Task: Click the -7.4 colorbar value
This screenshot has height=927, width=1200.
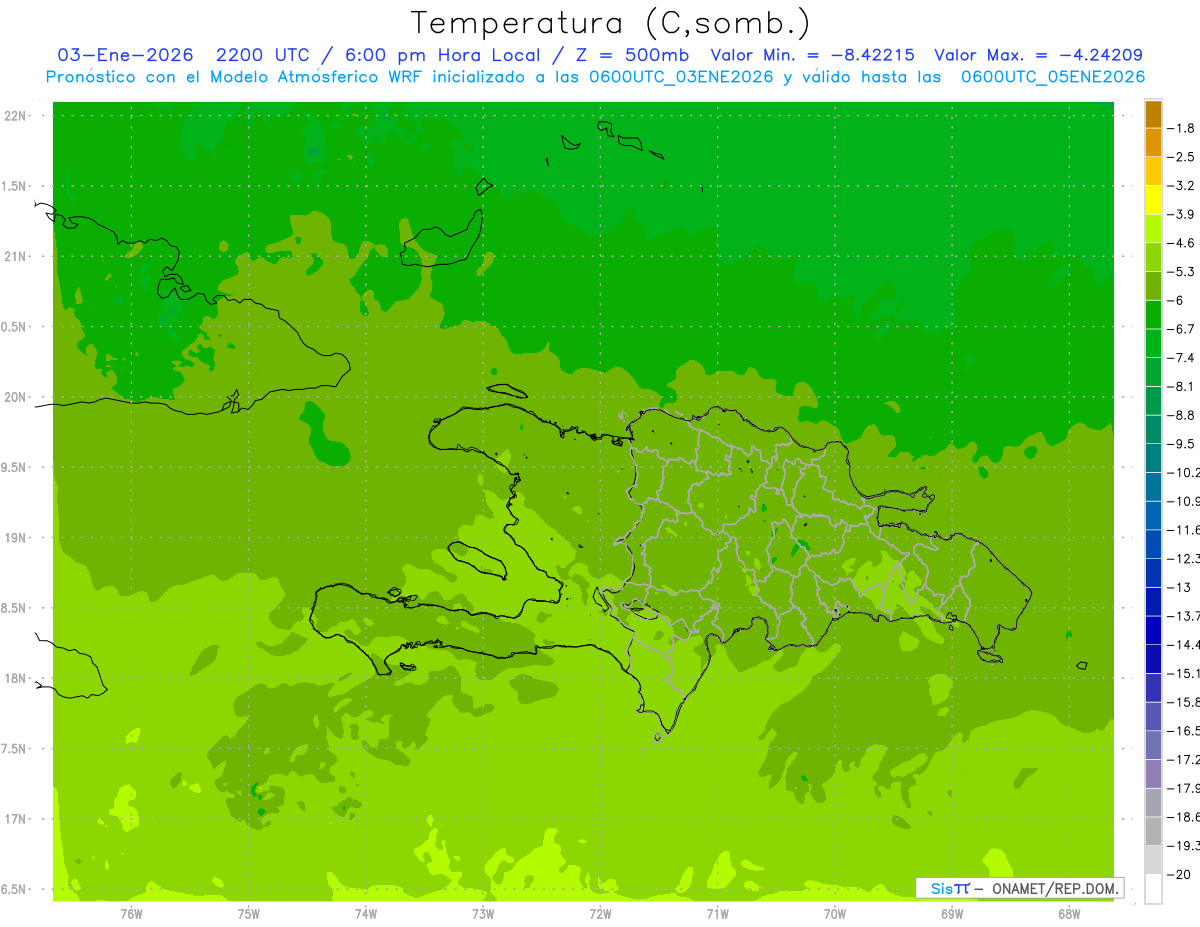Action: [x=1181, y=357]
